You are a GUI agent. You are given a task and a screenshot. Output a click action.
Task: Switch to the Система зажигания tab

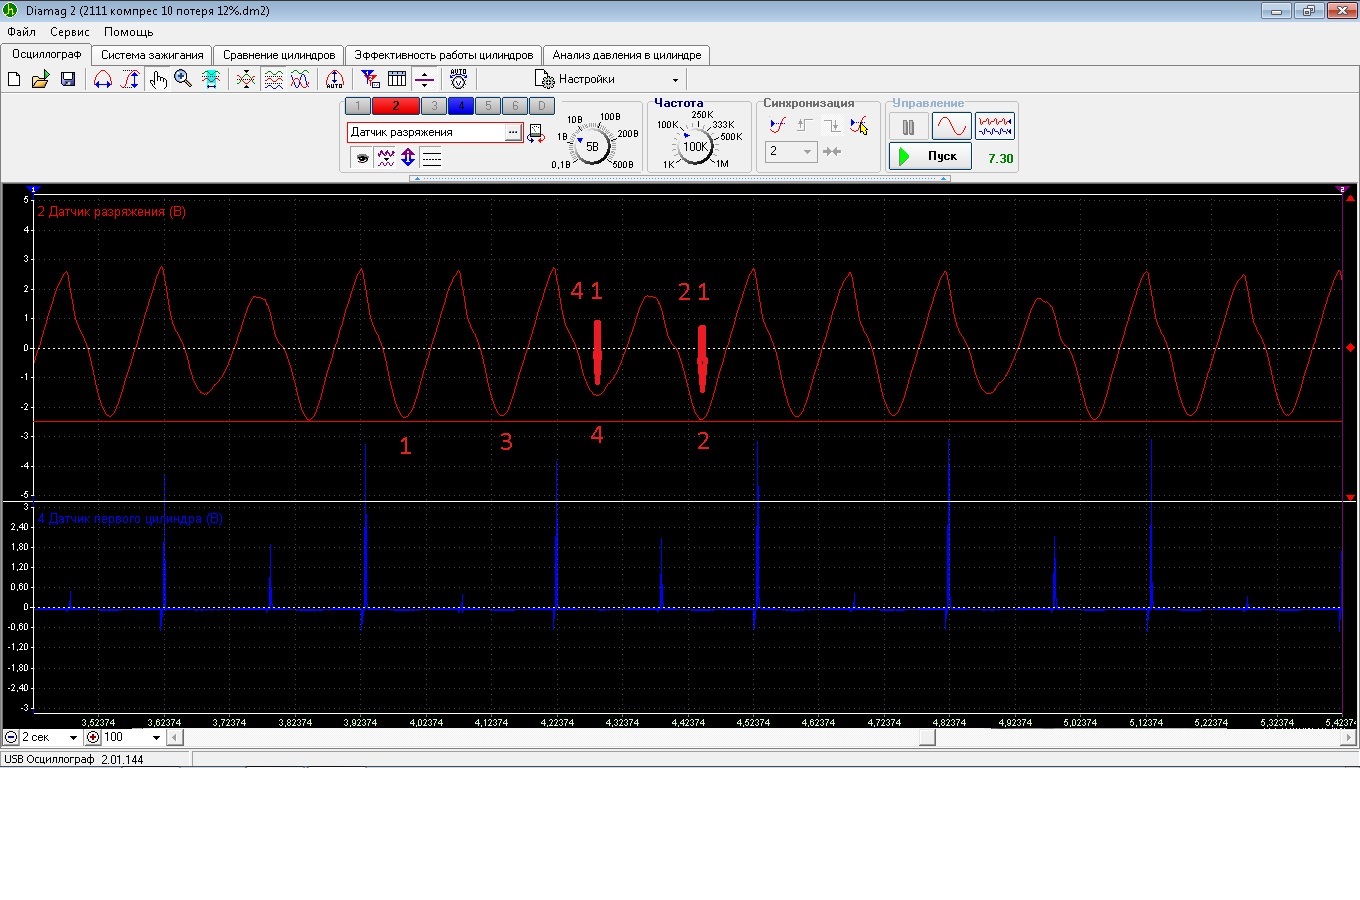(152, 55)
